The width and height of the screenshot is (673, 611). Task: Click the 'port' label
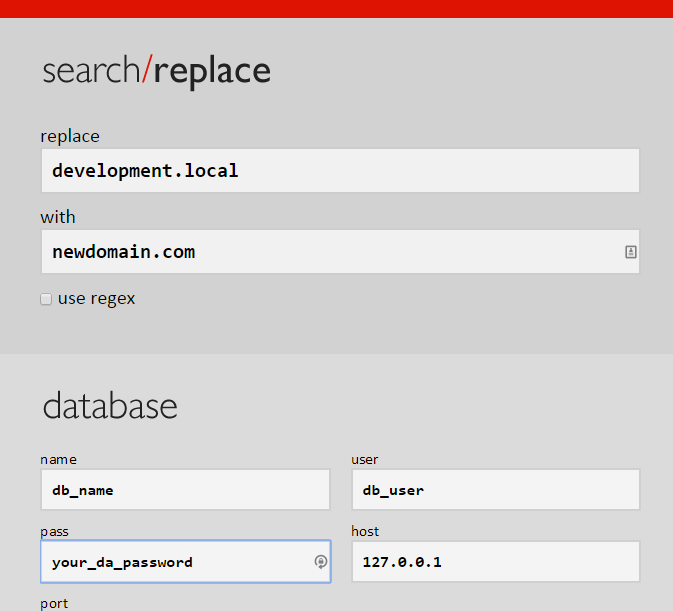pos(54,604)
